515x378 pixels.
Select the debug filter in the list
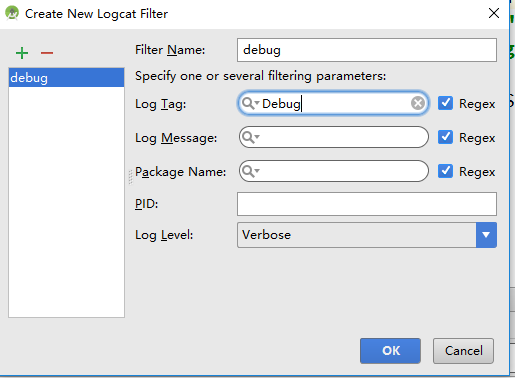coord(66,78)
